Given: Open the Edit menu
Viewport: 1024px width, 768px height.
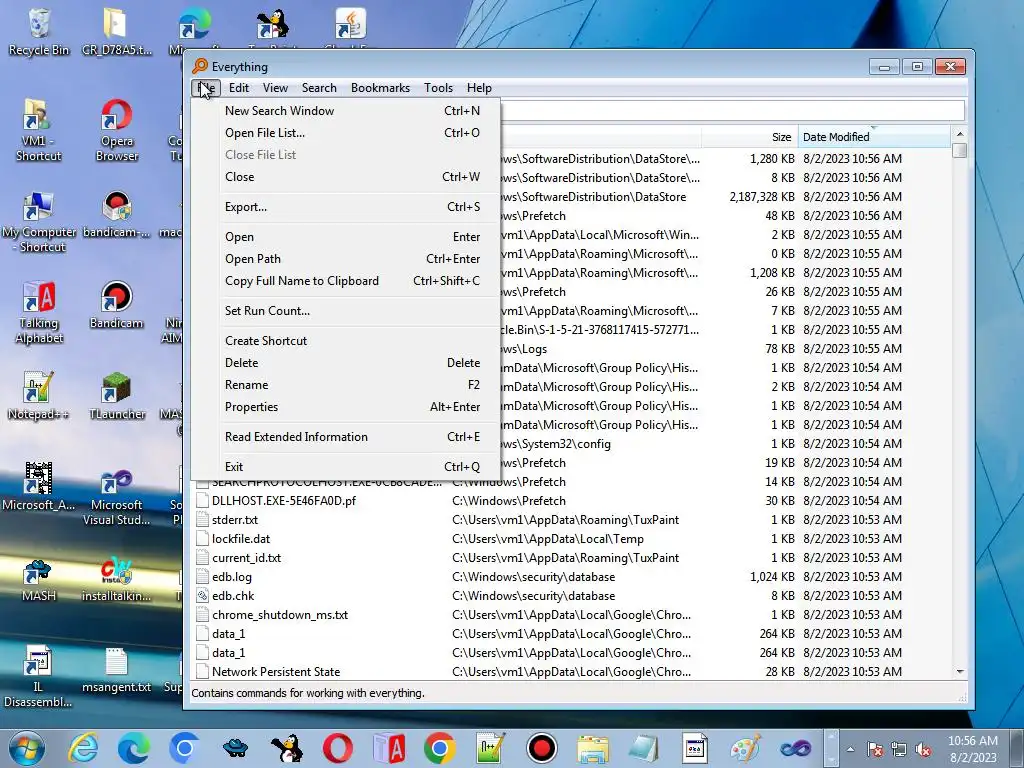Looking at the screenshot, I should (x=238, y=88).
